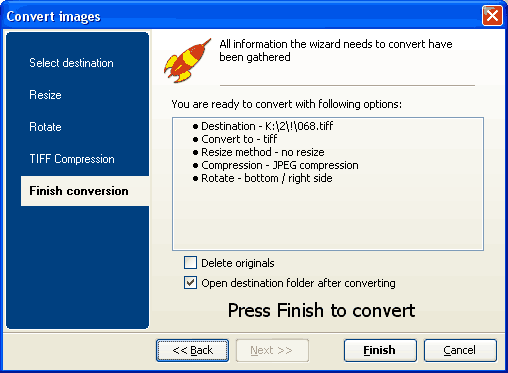Viewport: 508px width, 373px height.
Task: Click the Press Finish to convert text
Action: coord(321,311)
